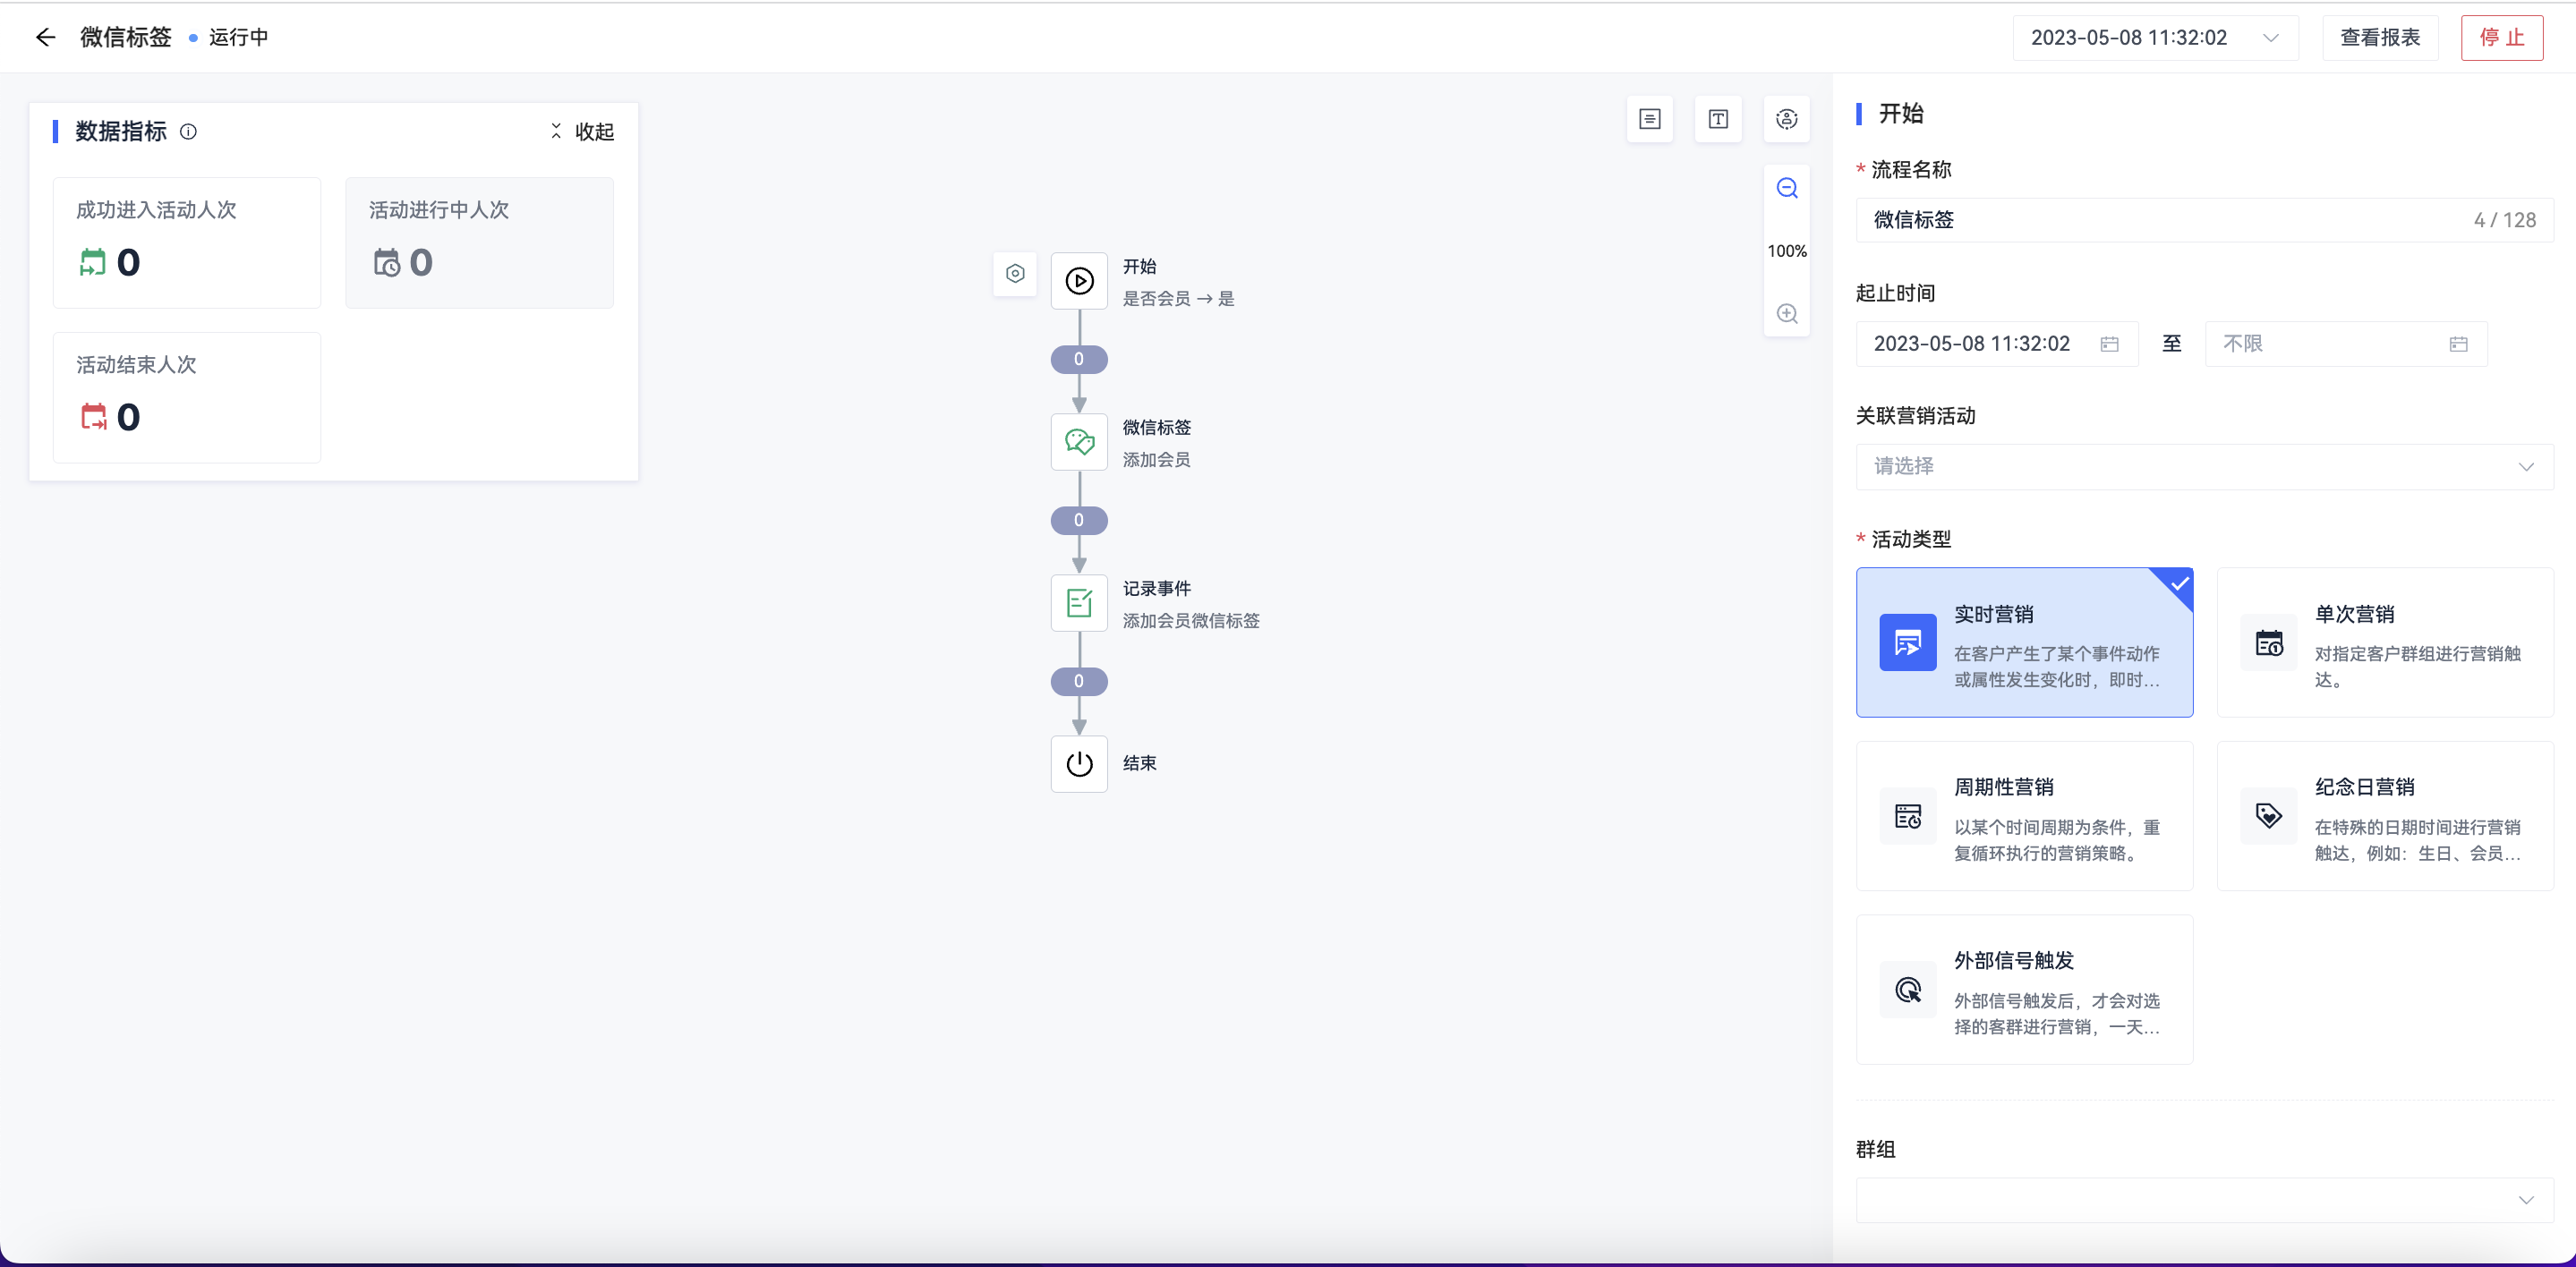Click the settings hexagon beside start node
The image size is (2576, 1267).
click(1015, 273)
